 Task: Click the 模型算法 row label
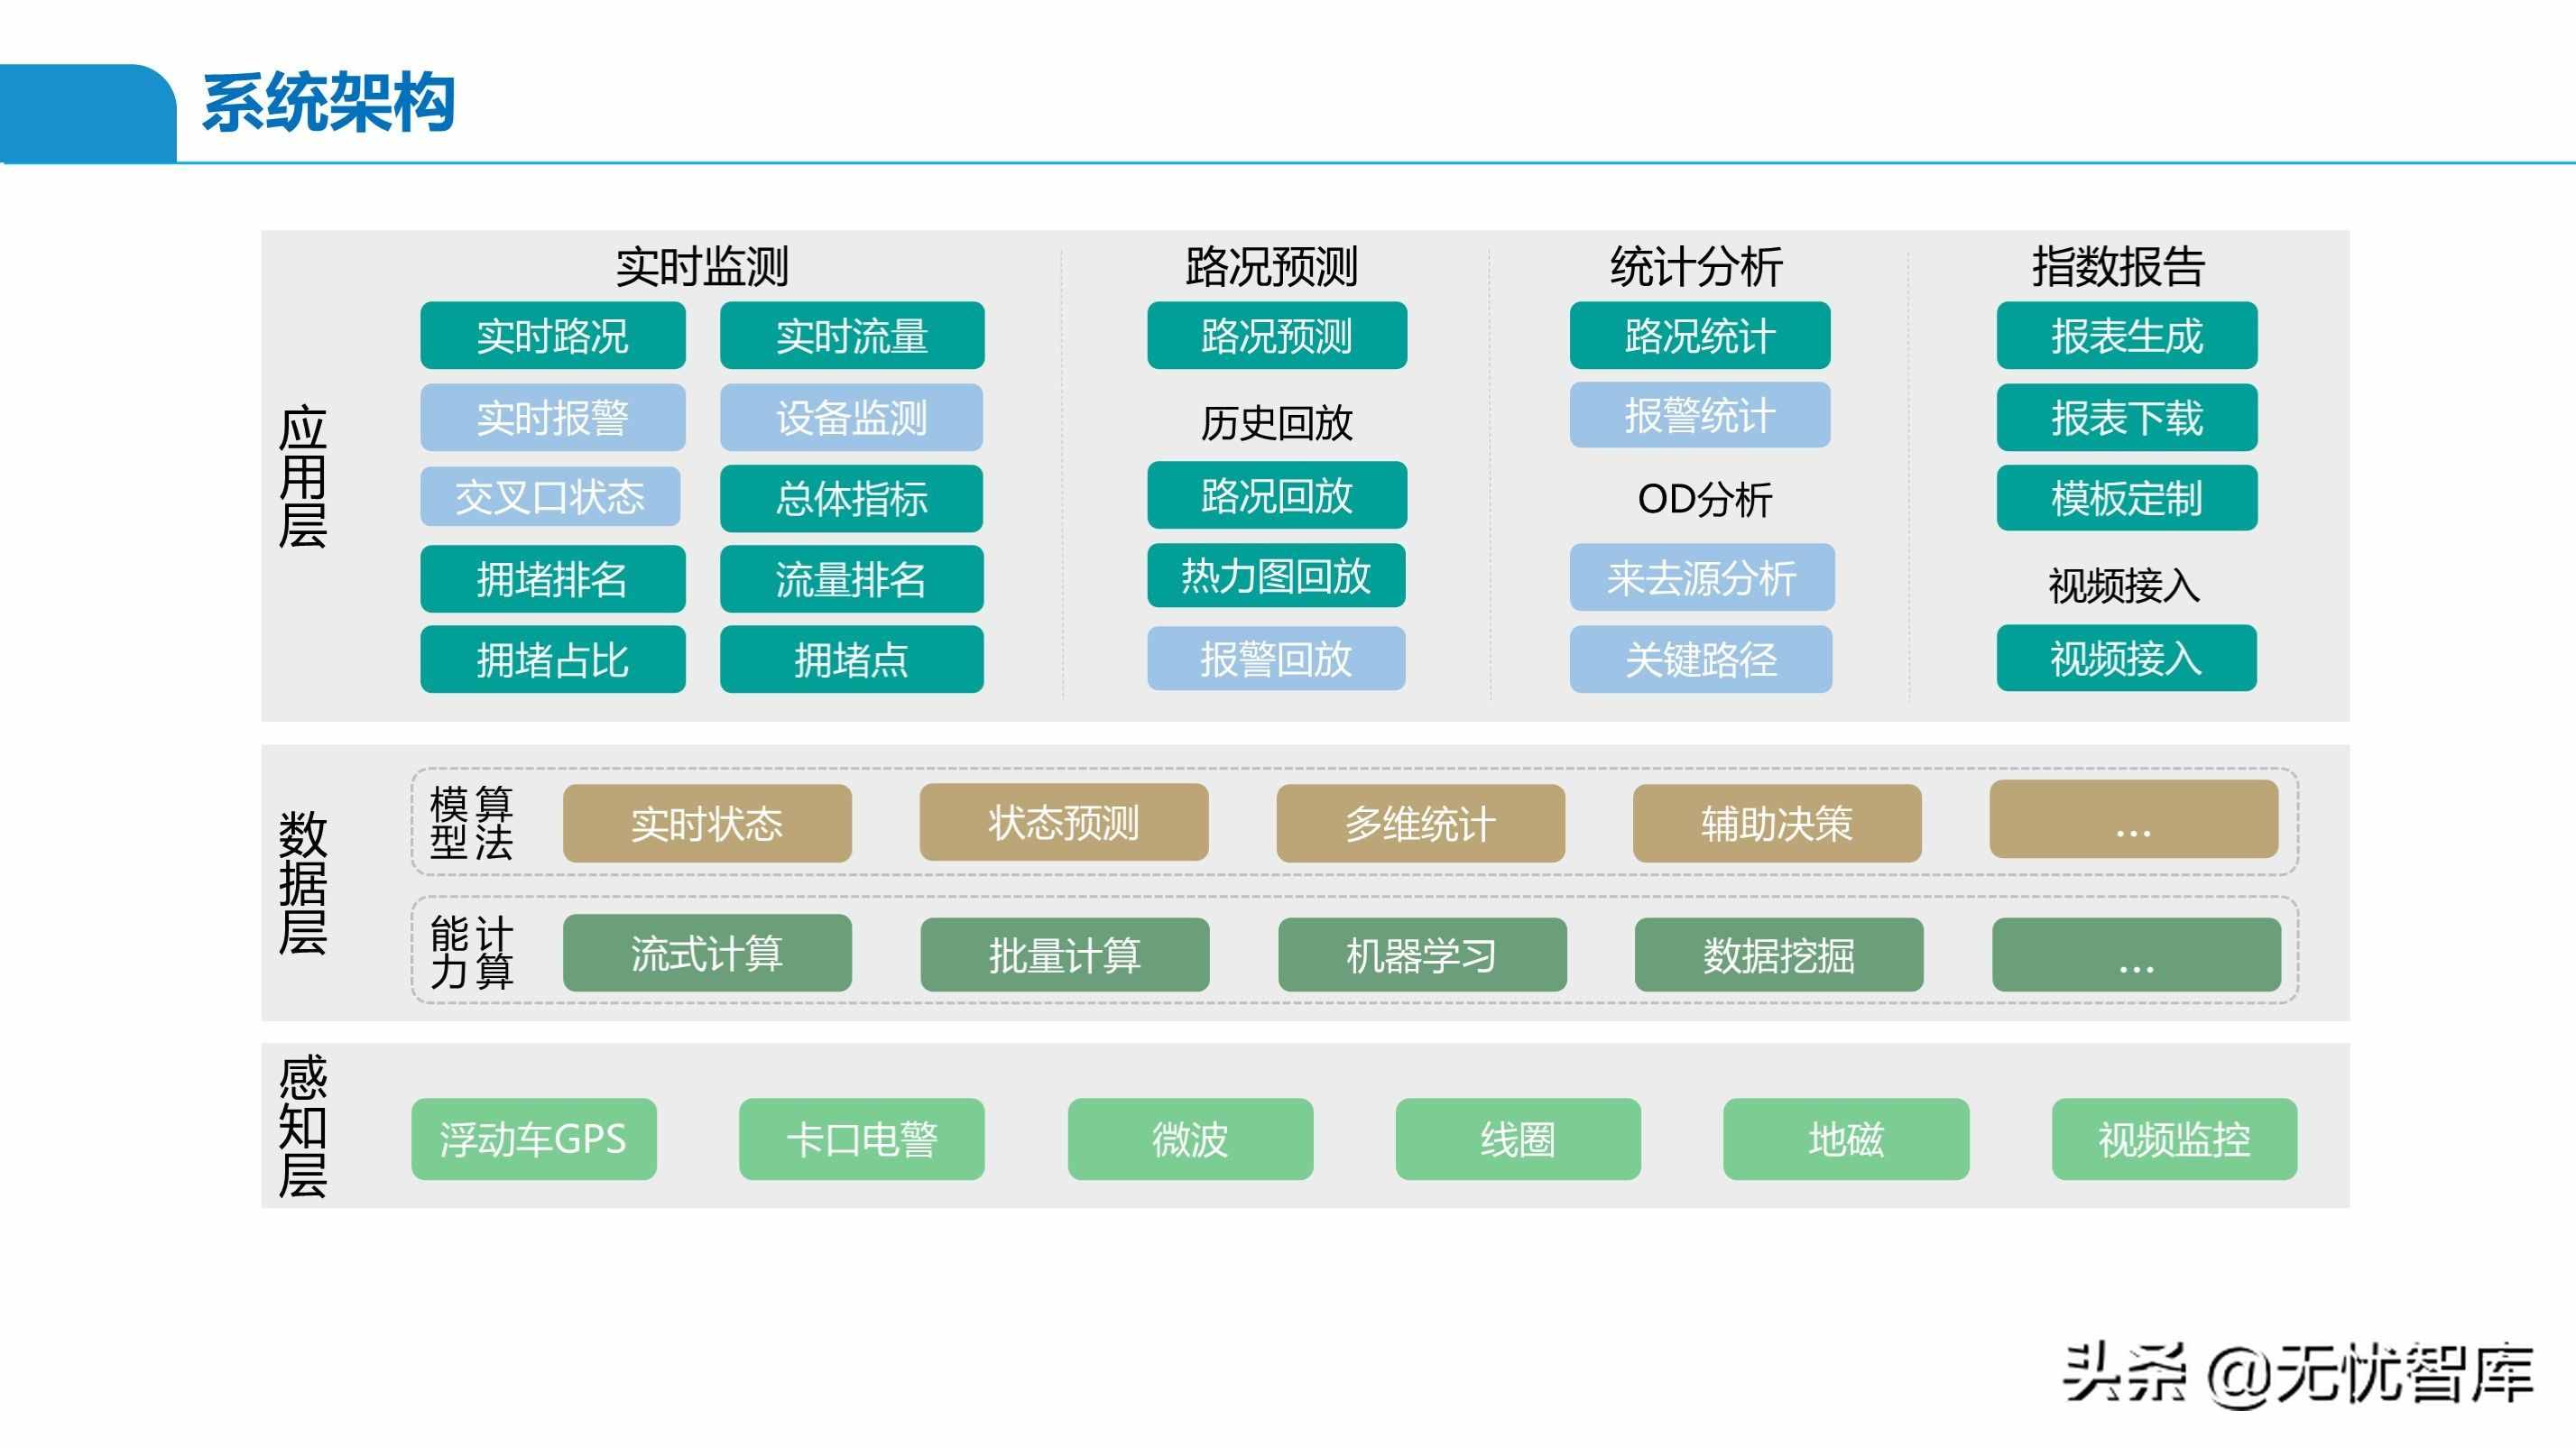(471, 822)
